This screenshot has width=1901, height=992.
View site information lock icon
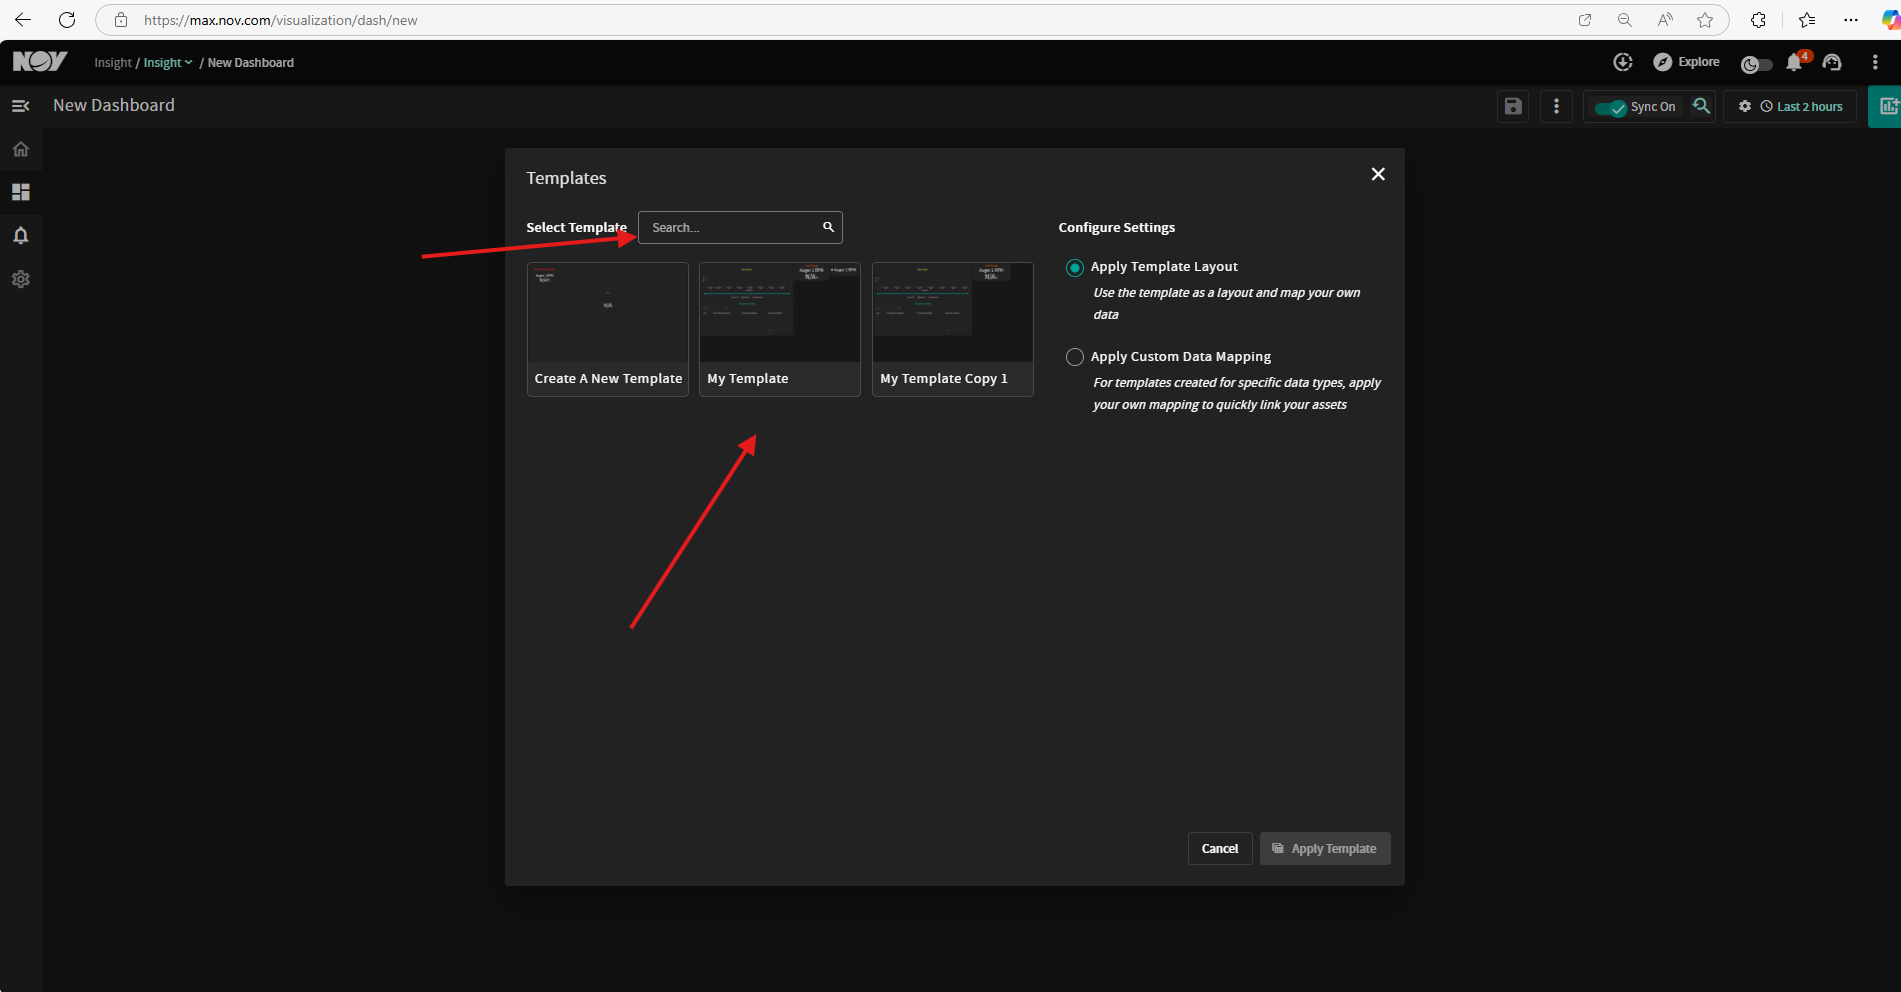point(121,20)
